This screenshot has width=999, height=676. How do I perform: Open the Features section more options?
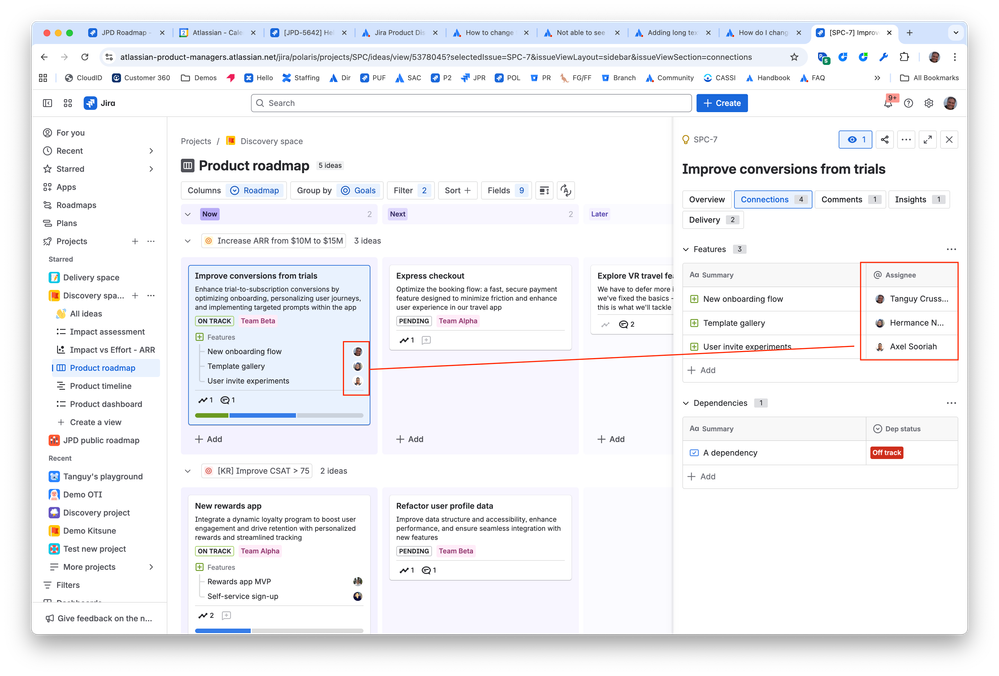951,250
